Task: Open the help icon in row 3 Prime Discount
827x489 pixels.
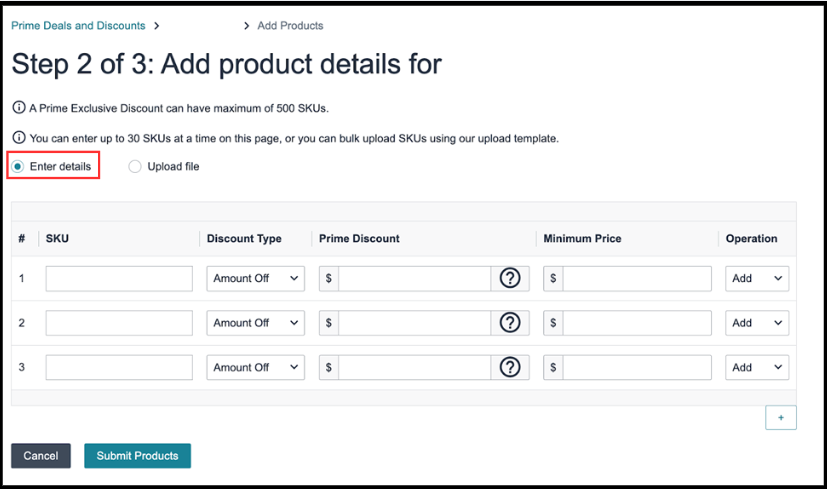Action: click(x=509, y=367)
